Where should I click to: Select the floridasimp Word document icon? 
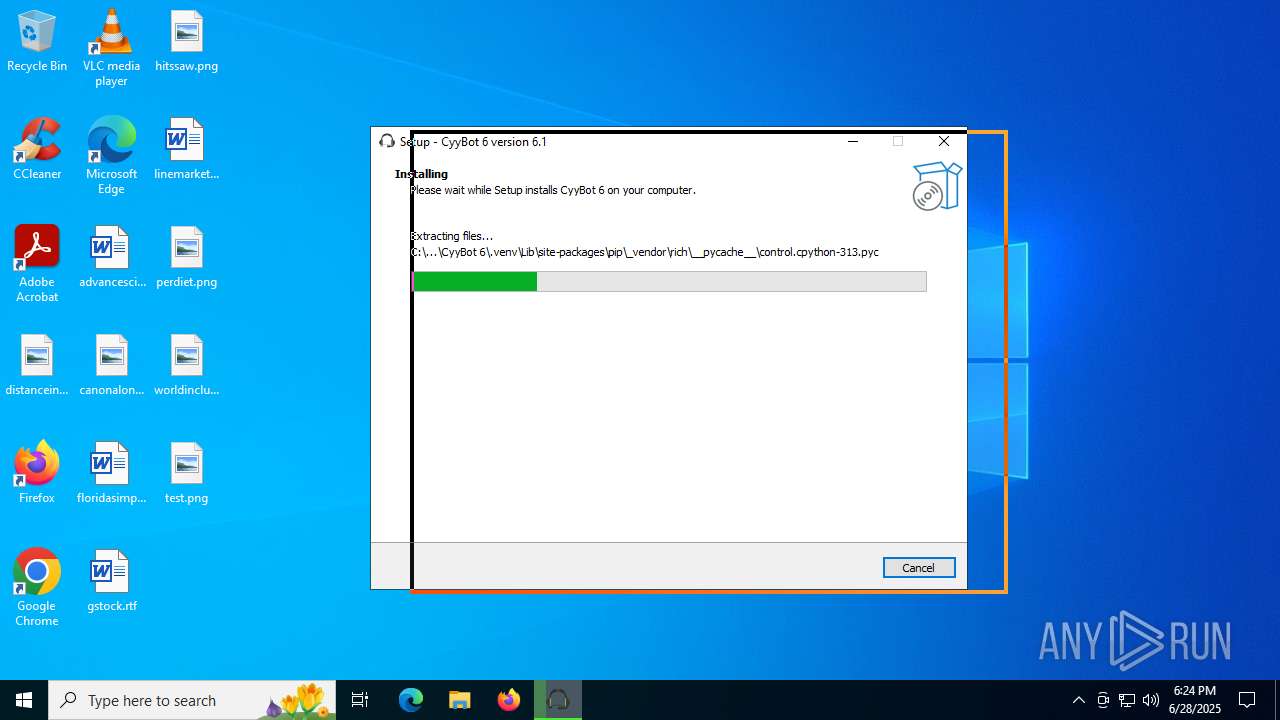coord(111,473)
